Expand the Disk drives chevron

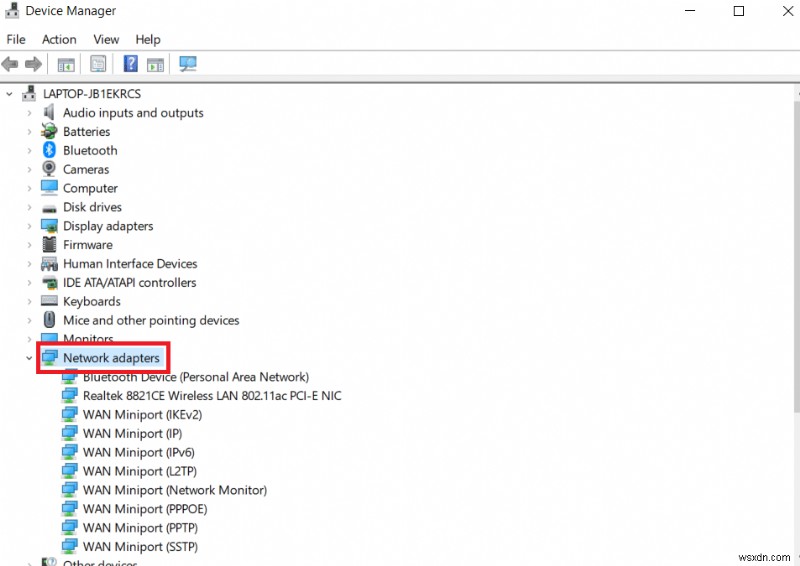click(x=29, y=207)
